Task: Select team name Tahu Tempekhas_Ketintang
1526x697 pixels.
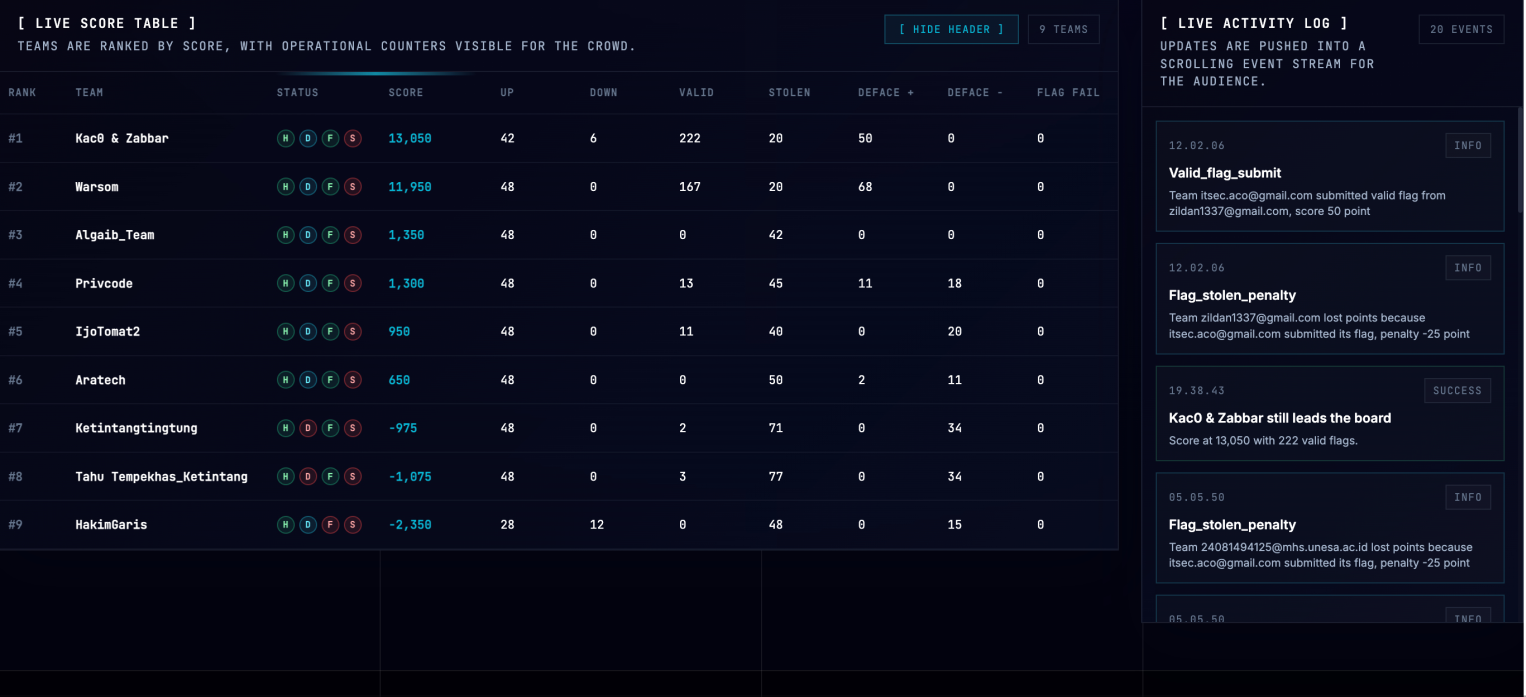Action: 161,477
